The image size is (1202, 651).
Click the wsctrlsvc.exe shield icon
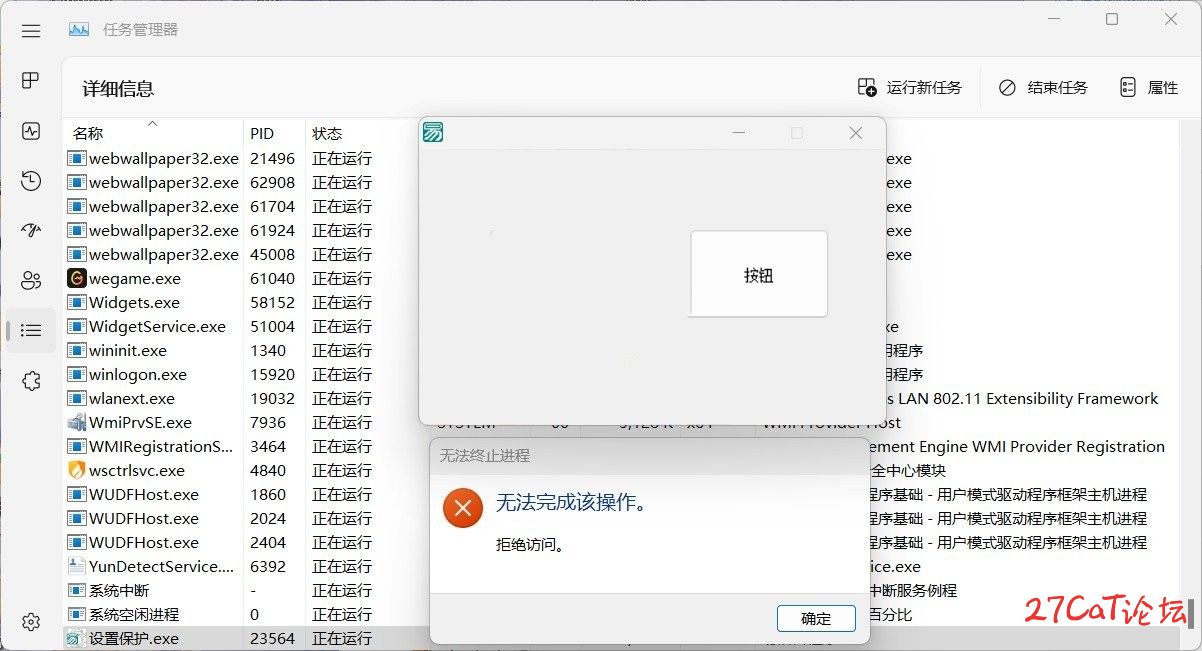tap(76, 470)
